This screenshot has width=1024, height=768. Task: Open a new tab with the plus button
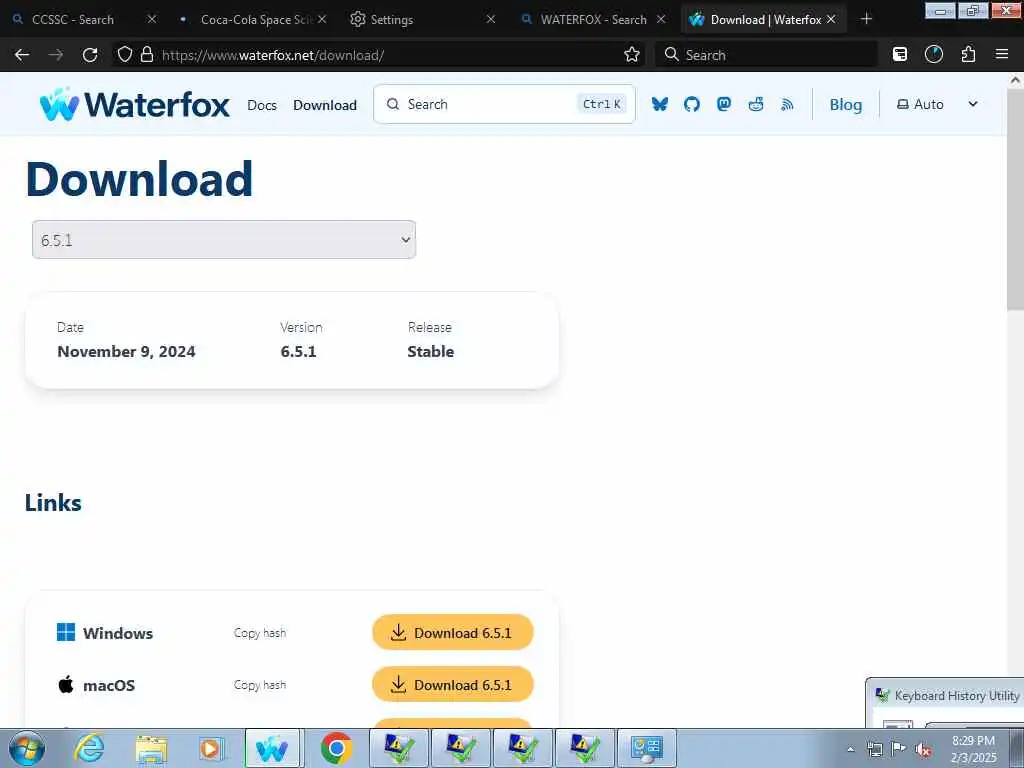pyautogui.click(x=867, y=20)
